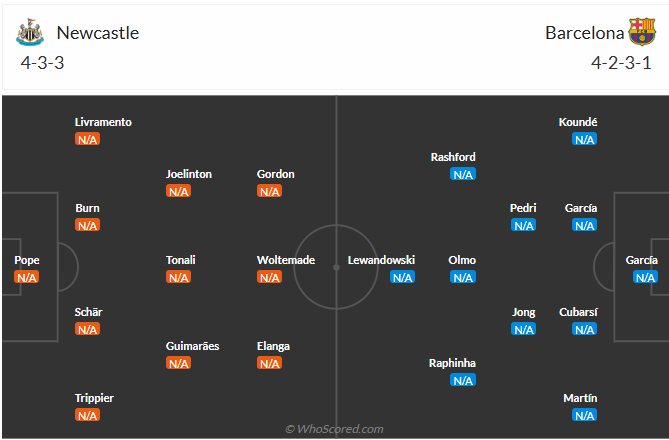
Task: Open Tonali's player name
Action: click(181, 260)
